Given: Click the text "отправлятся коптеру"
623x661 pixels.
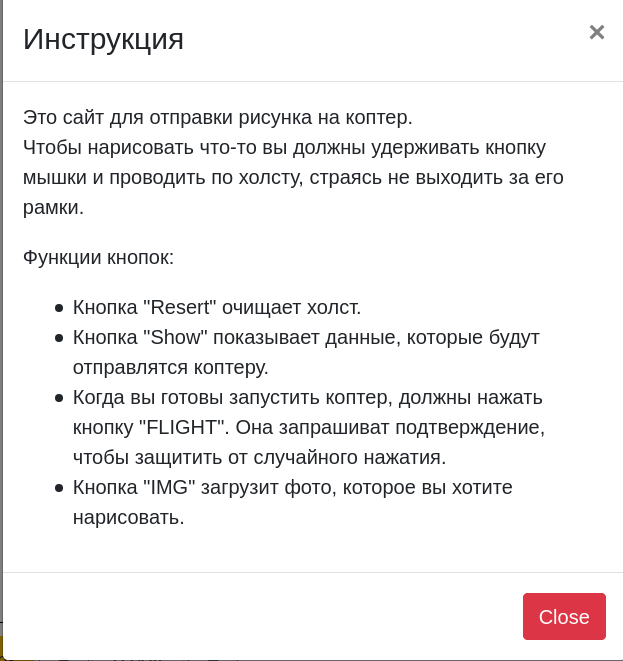Looking at the screenshot, I should pyautogui.click(x=170, y=367).
